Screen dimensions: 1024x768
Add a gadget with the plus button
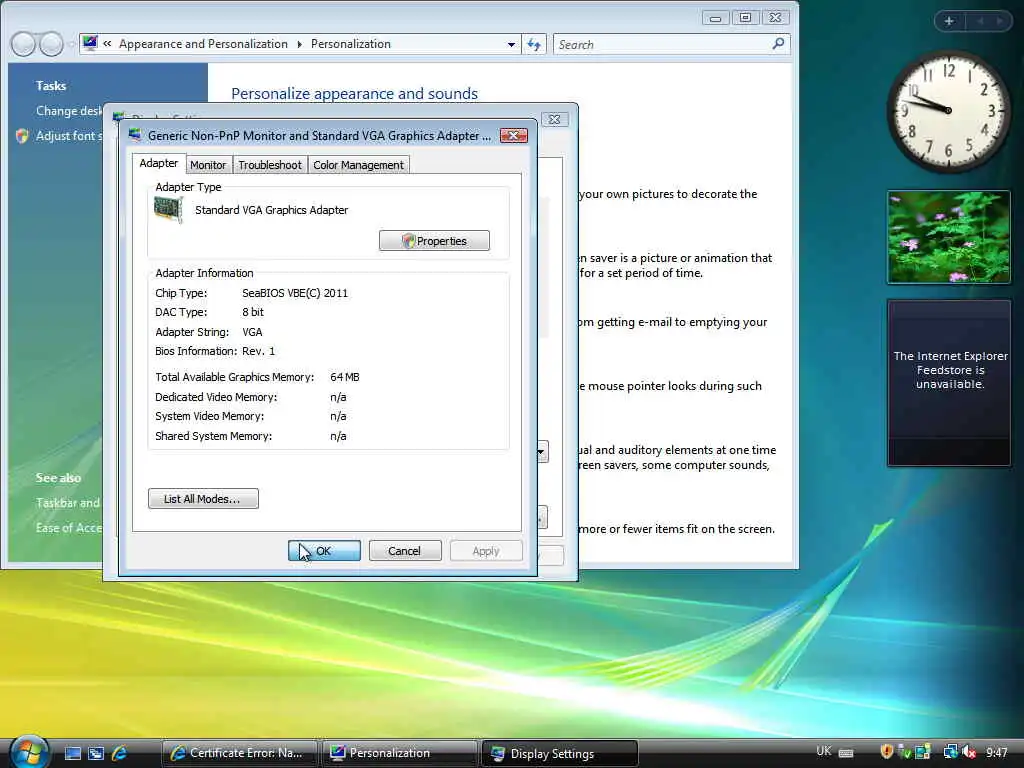click(x=949, y=21)
